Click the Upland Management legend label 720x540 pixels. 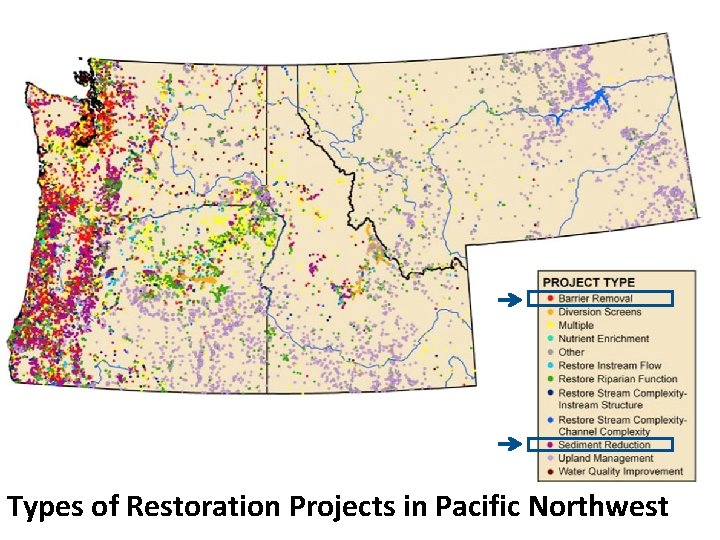[x=606, y=458]
